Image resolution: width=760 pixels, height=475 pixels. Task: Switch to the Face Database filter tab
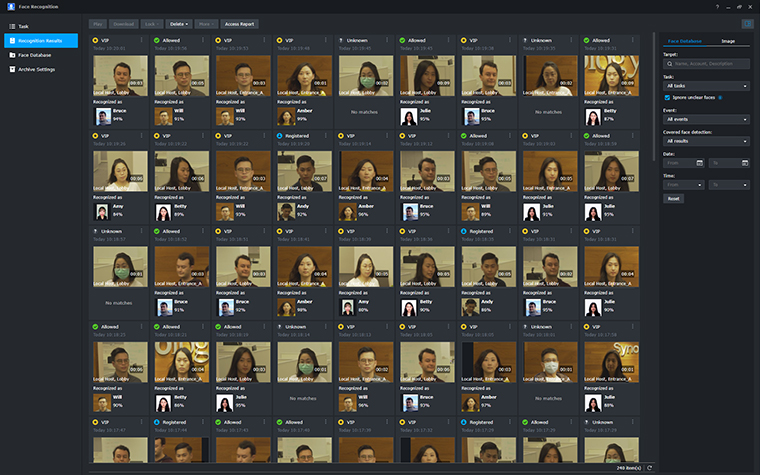pyautogui.click(x=684, y=41)
